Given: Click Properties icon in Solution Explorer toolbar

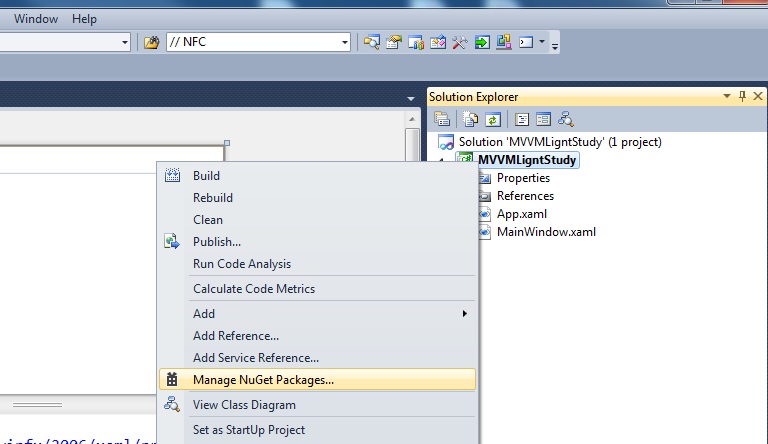Looking at the screenshot, I should point(441,119).
